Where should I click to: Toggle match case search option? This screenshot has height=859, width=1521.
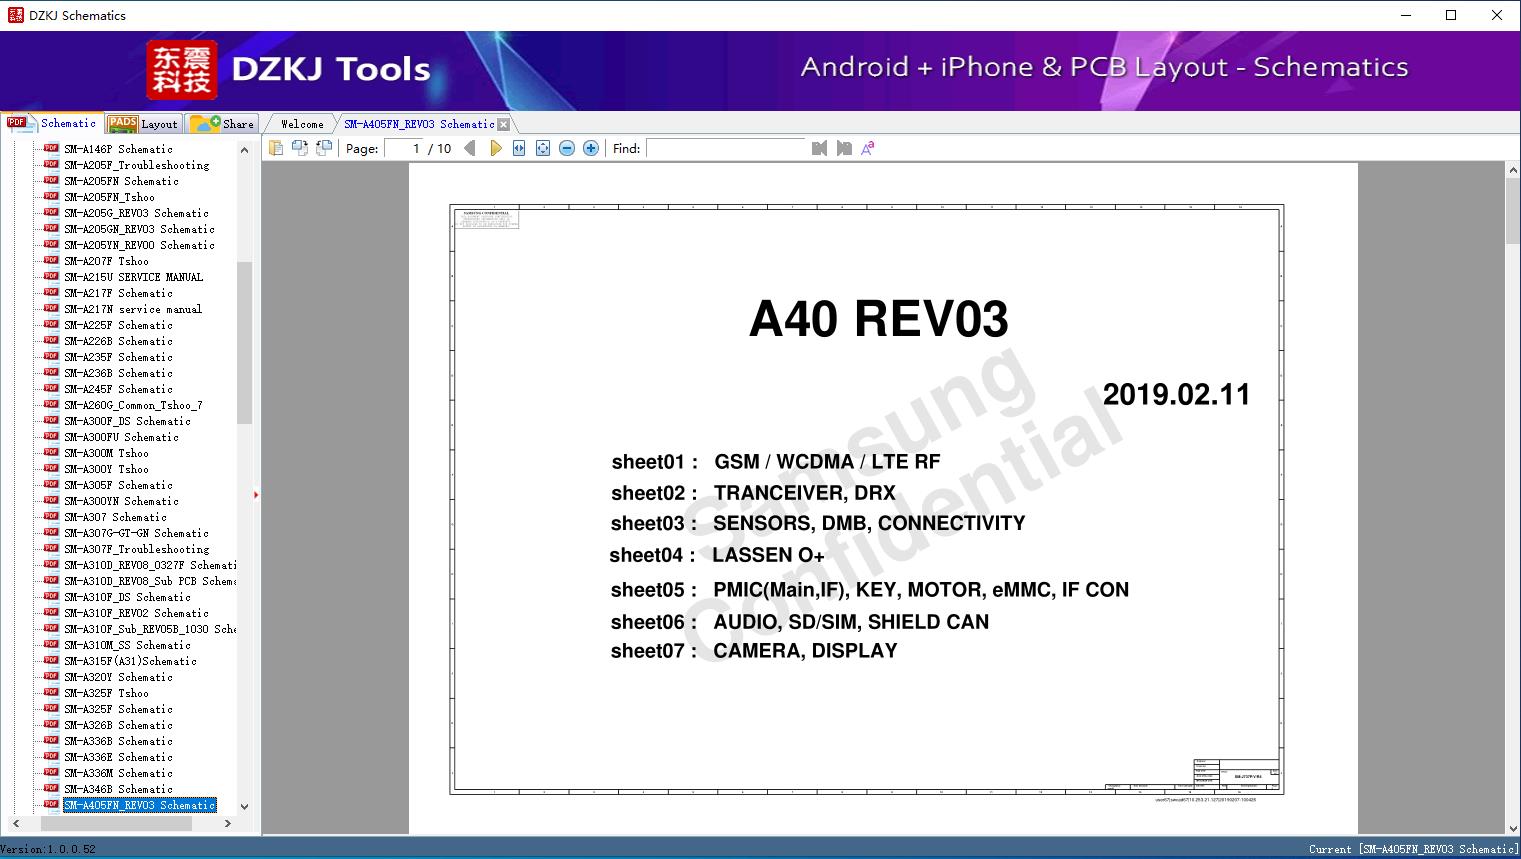click(x=868, y=148)
